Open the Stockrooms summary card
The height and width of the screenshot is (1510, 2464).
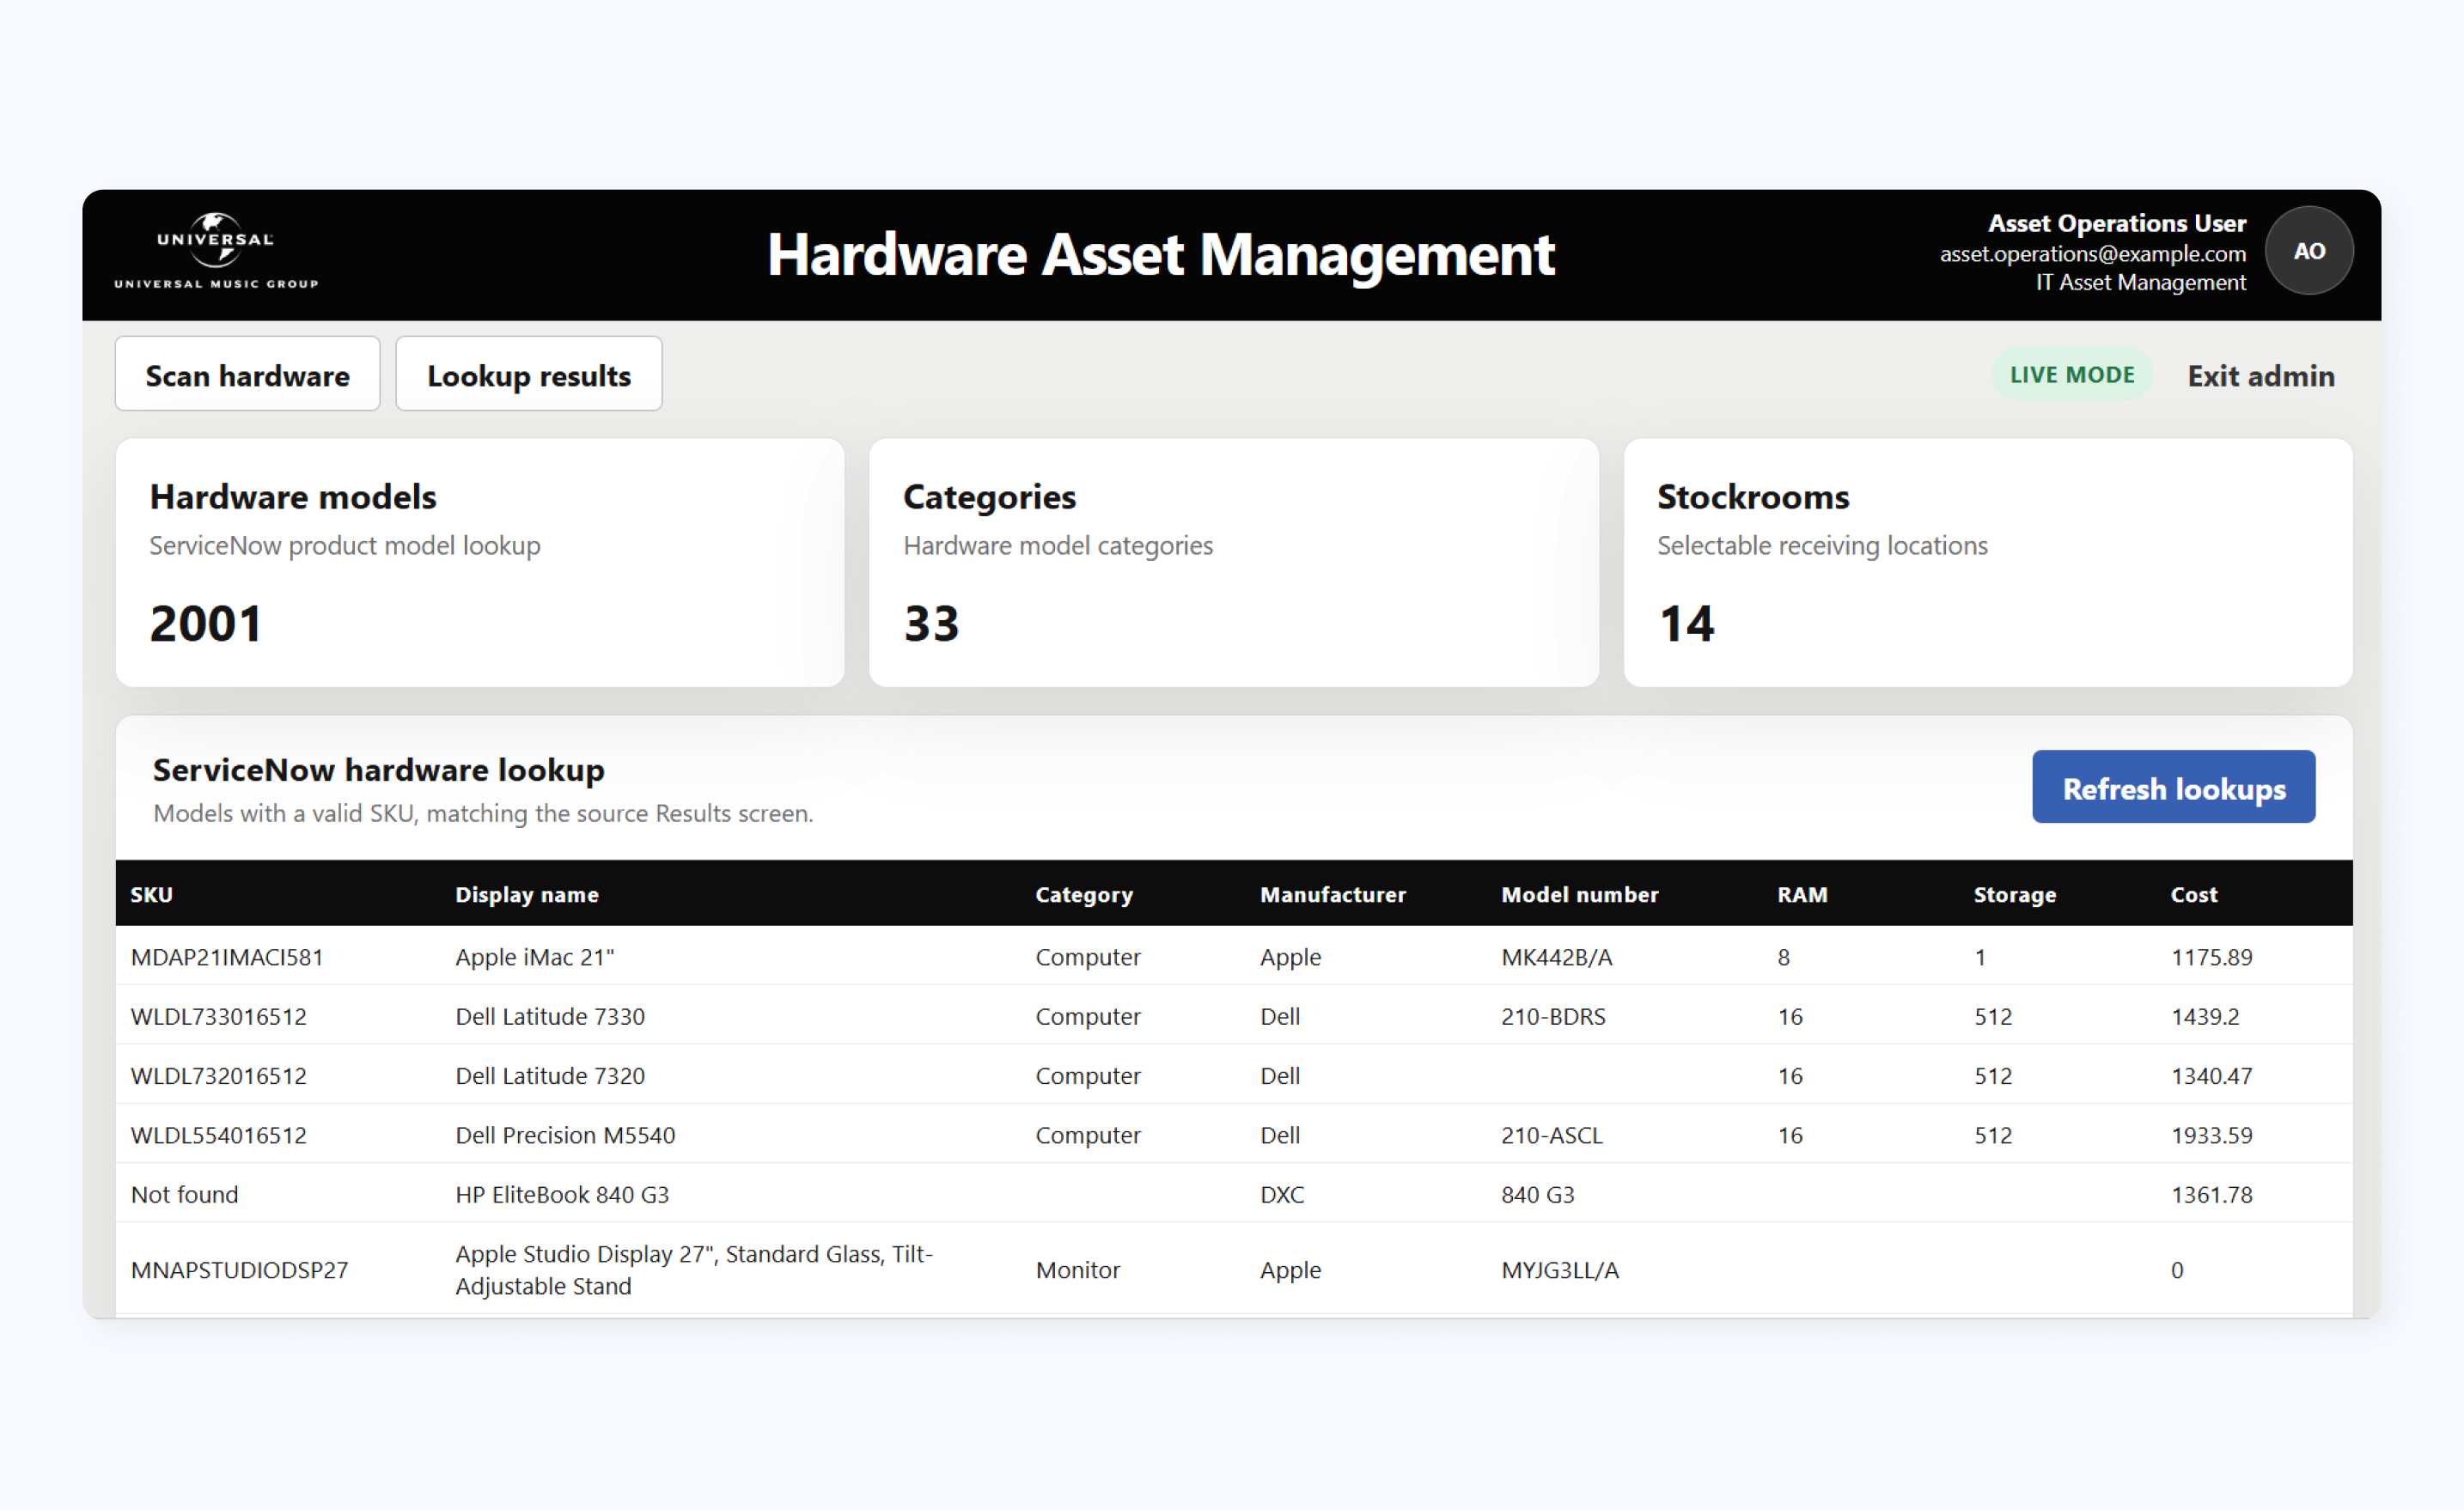coord(1988,562)
